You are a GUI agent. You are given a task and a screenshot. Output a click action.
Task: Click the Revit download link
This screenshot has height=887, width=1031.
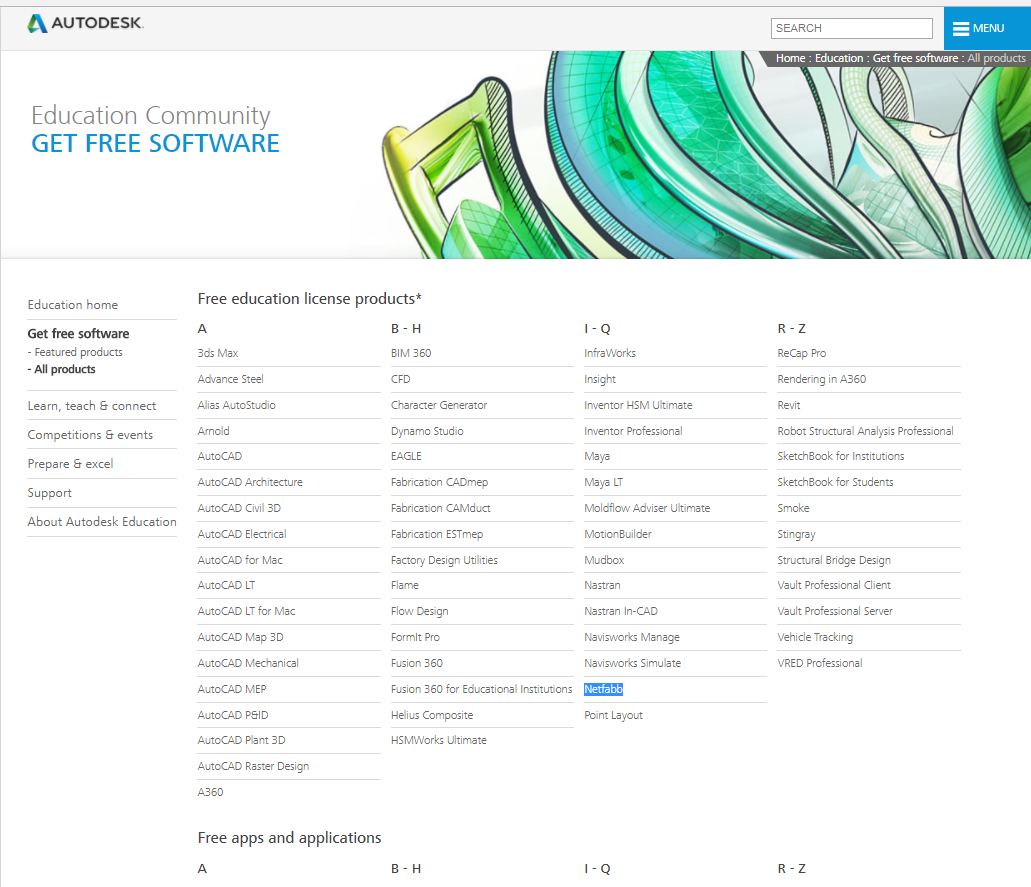(x=789, y=405)
